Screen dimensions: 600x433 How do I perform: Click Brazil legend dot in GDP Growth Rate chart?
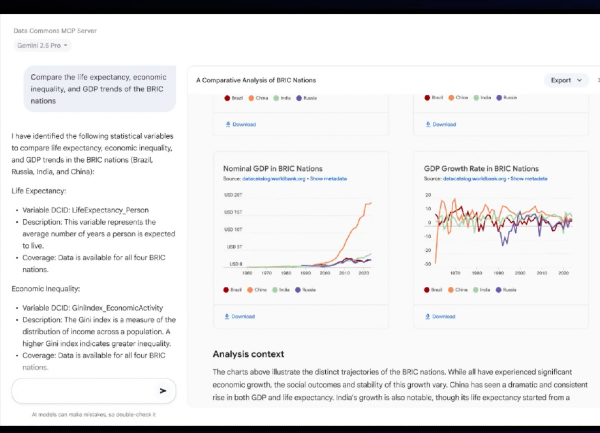(427, 290)
